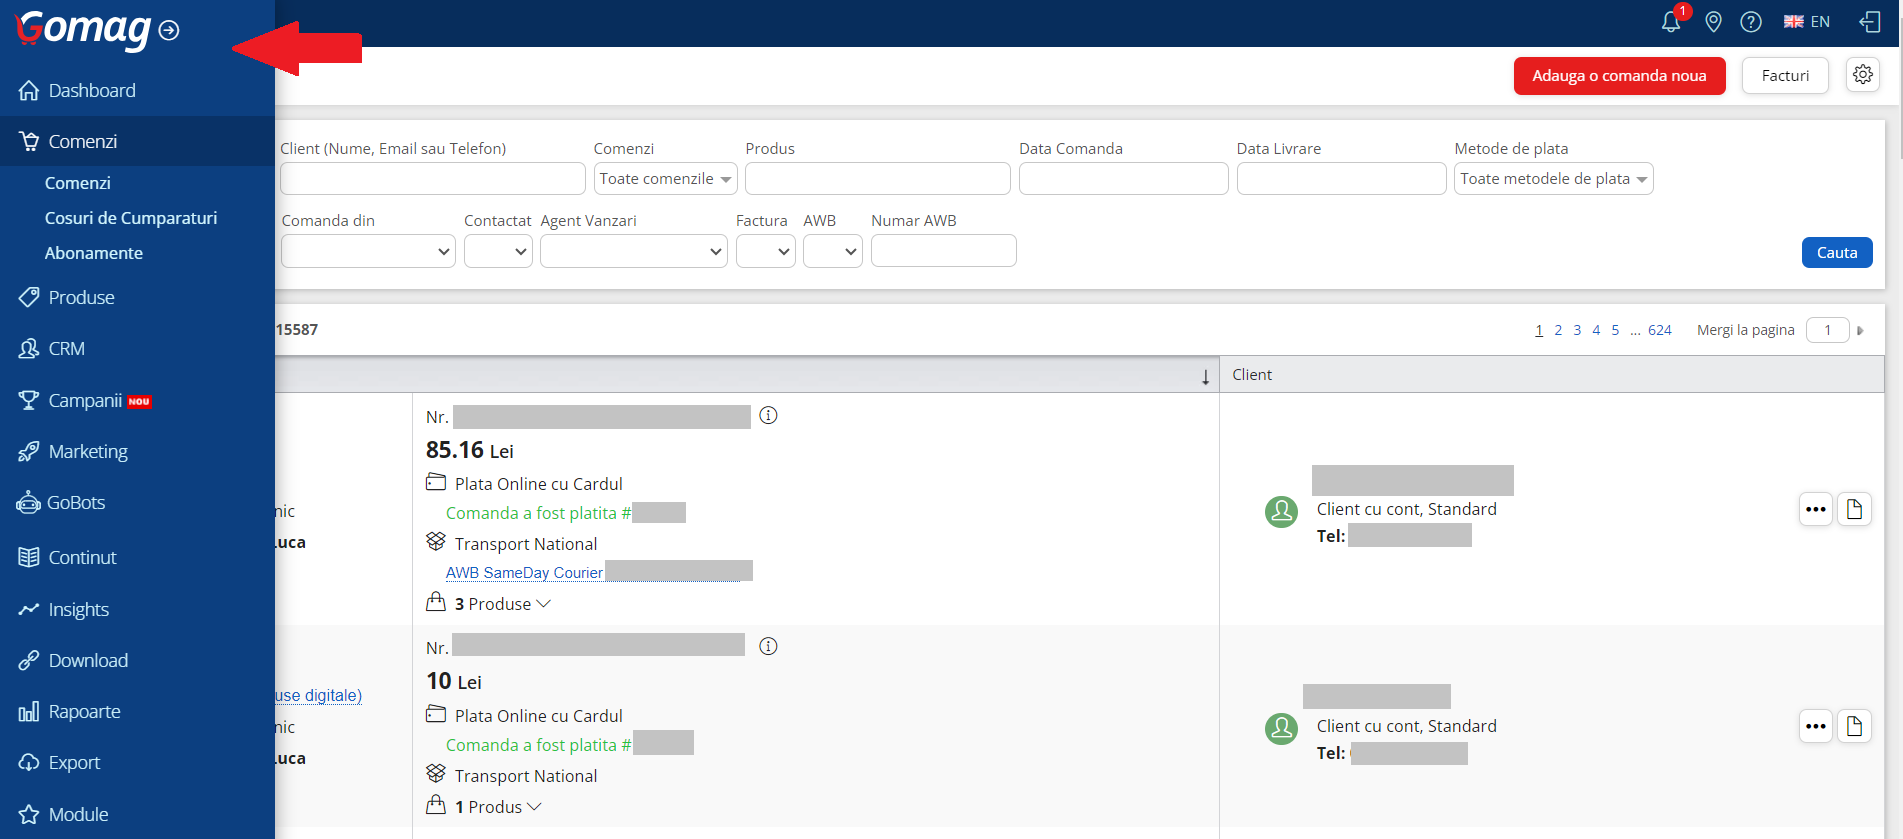Open three-dots menu for first order

[1815, 509]
